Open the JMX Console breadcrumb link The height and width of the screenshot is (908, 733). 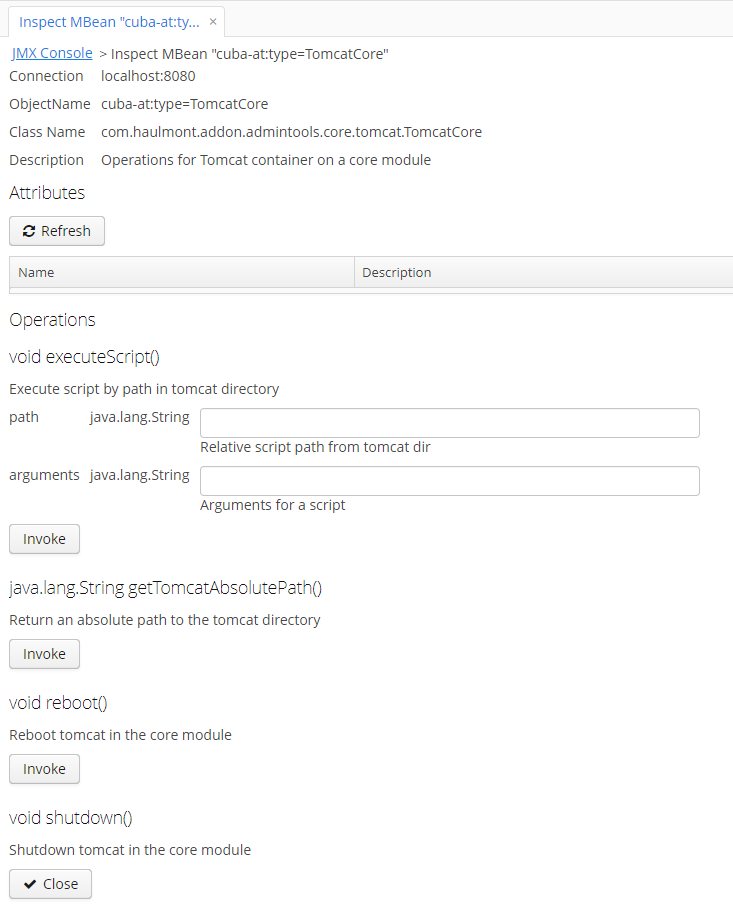coord(52,53)
